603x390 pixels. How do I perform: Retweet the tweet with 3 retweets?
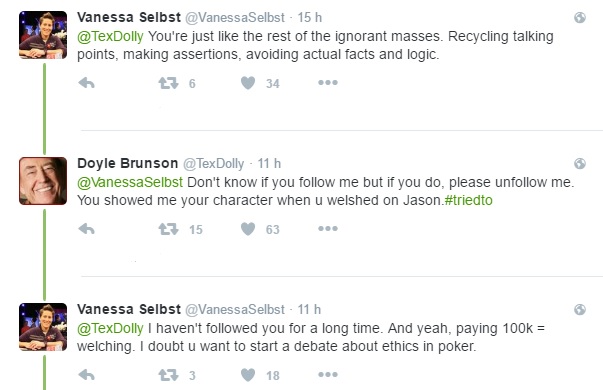(168, 375)
